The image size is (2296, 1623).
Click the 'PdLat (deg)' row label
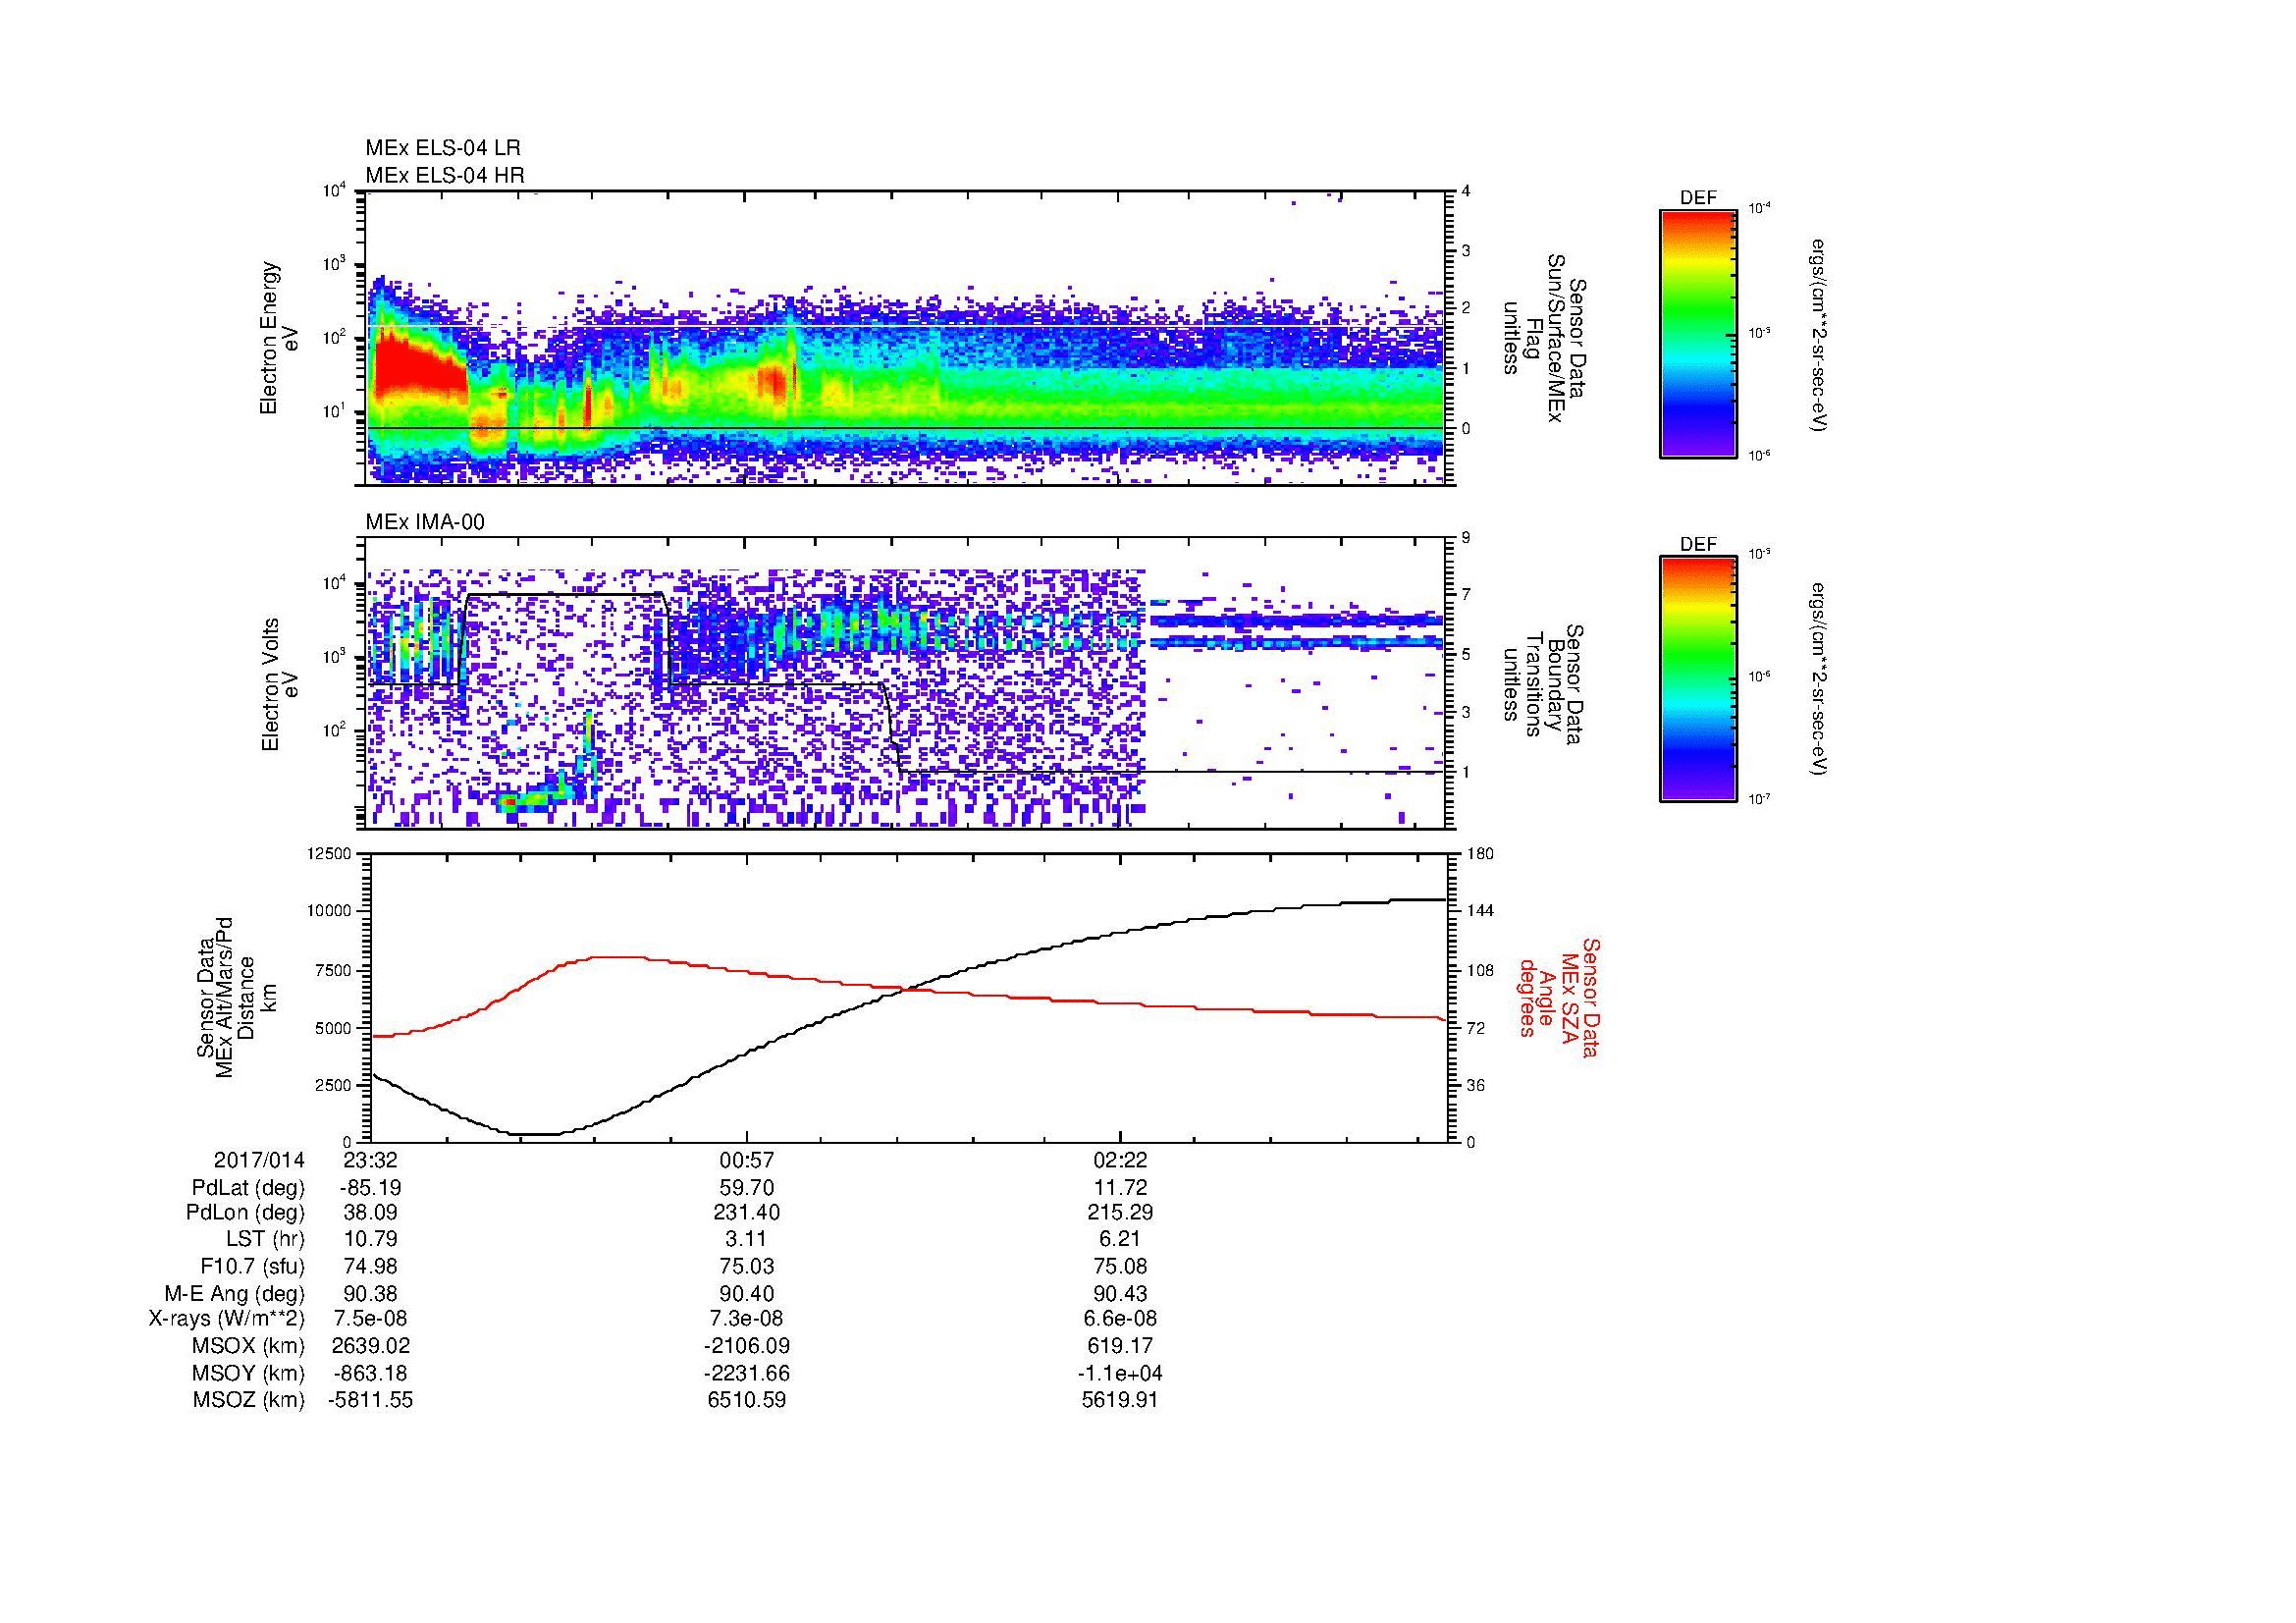pyautogui.click(x=248, y=1188)
